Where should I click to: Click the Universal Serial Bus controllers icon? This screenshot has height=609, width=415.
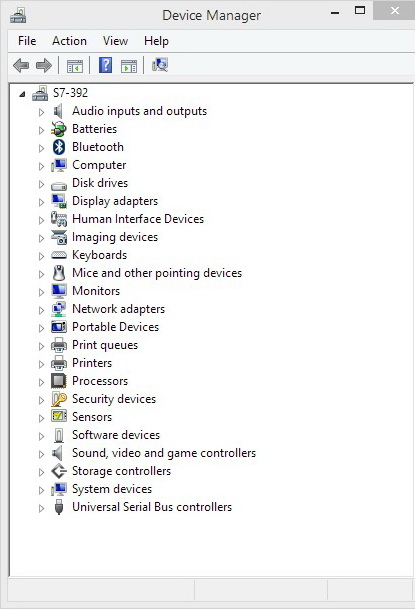click(x=59, y=507)
